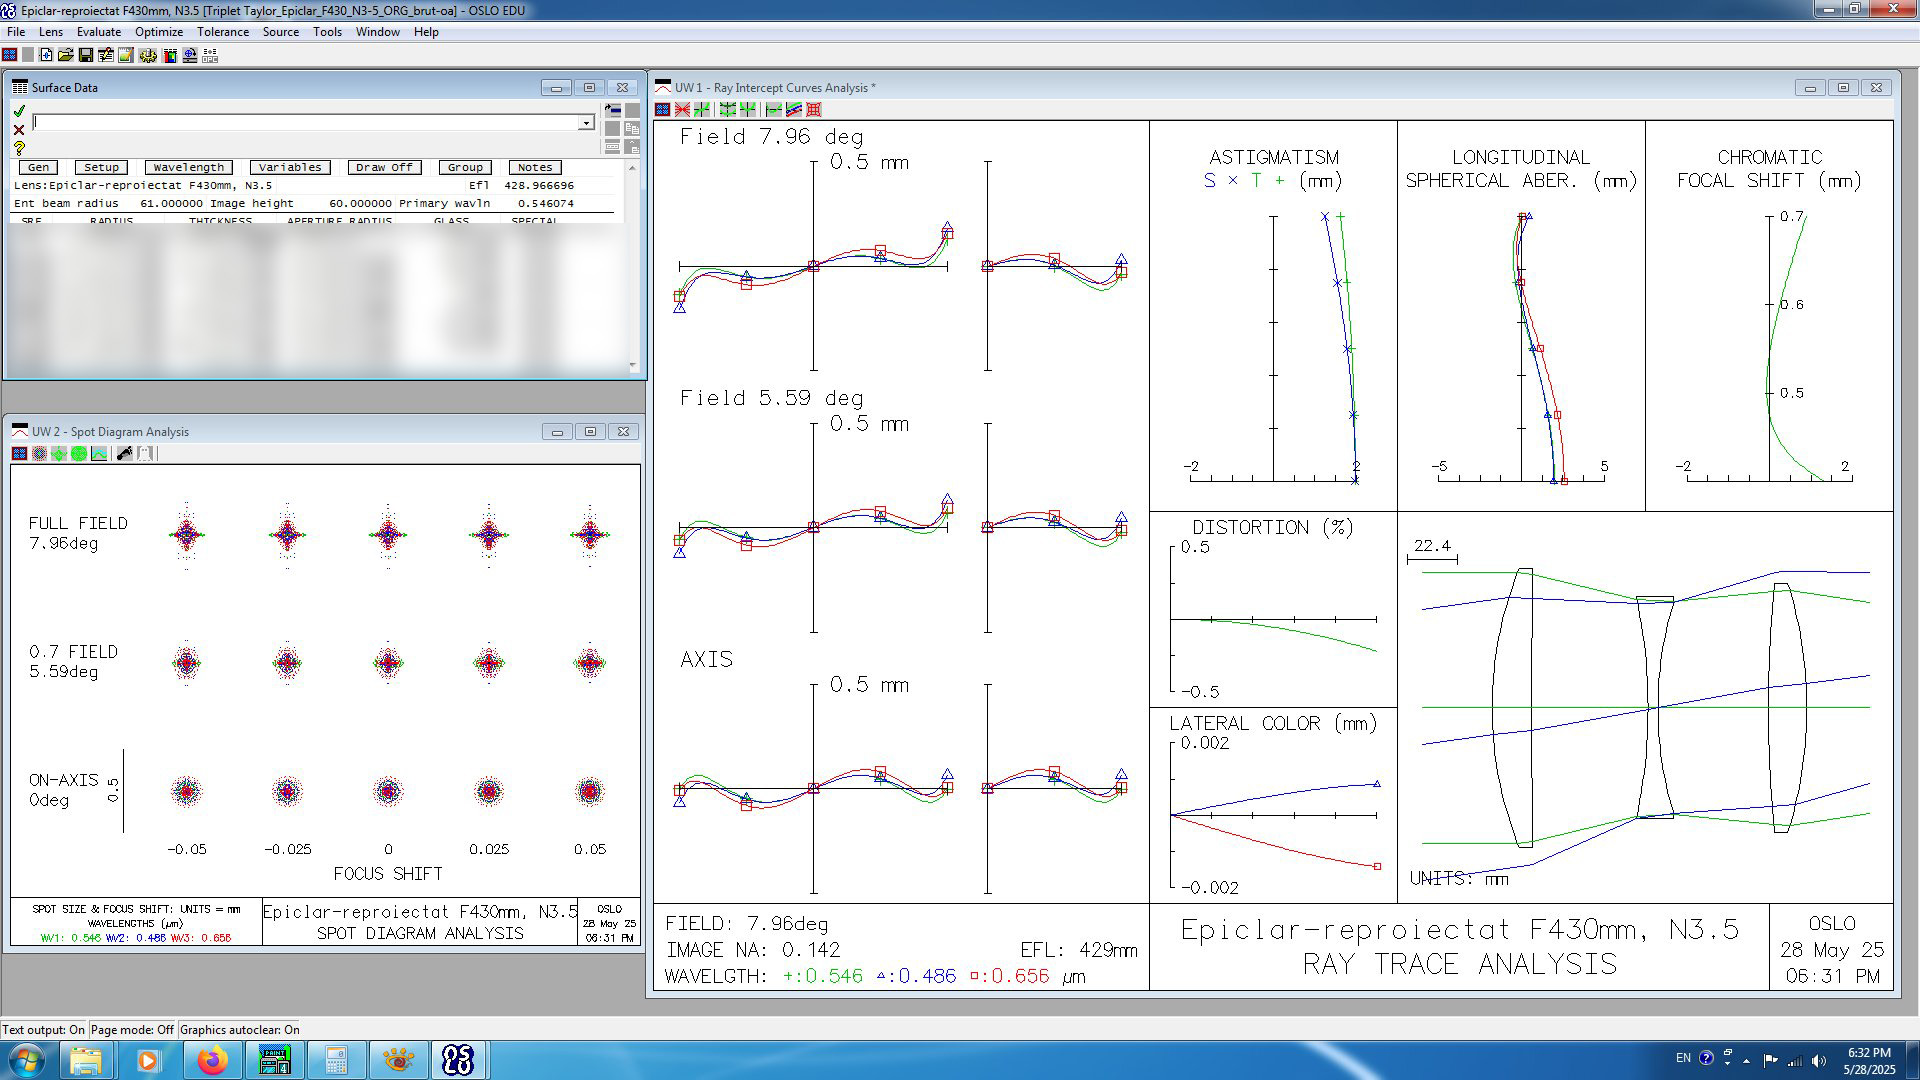Click the OSLO application icon in the taskbar
Screen dimensions: 1920x1080
click(x=458, y=1060)
